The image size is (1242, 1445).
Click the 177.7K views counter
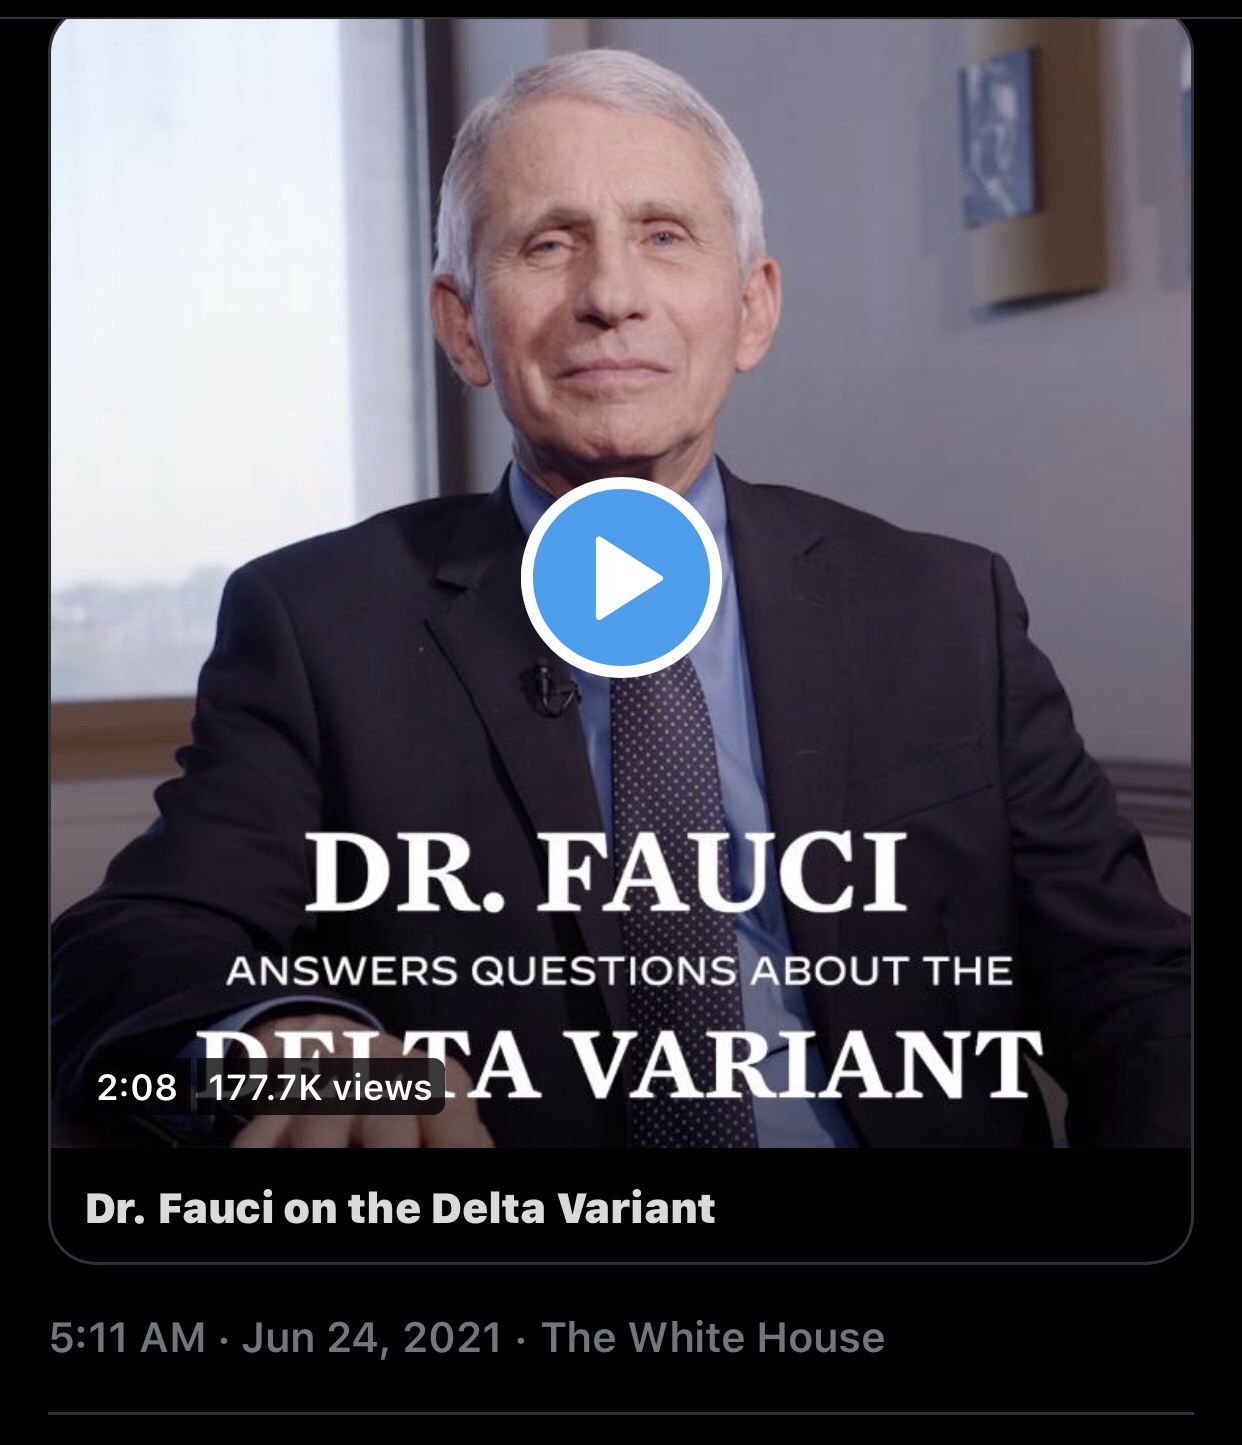tap(321, 1087)
